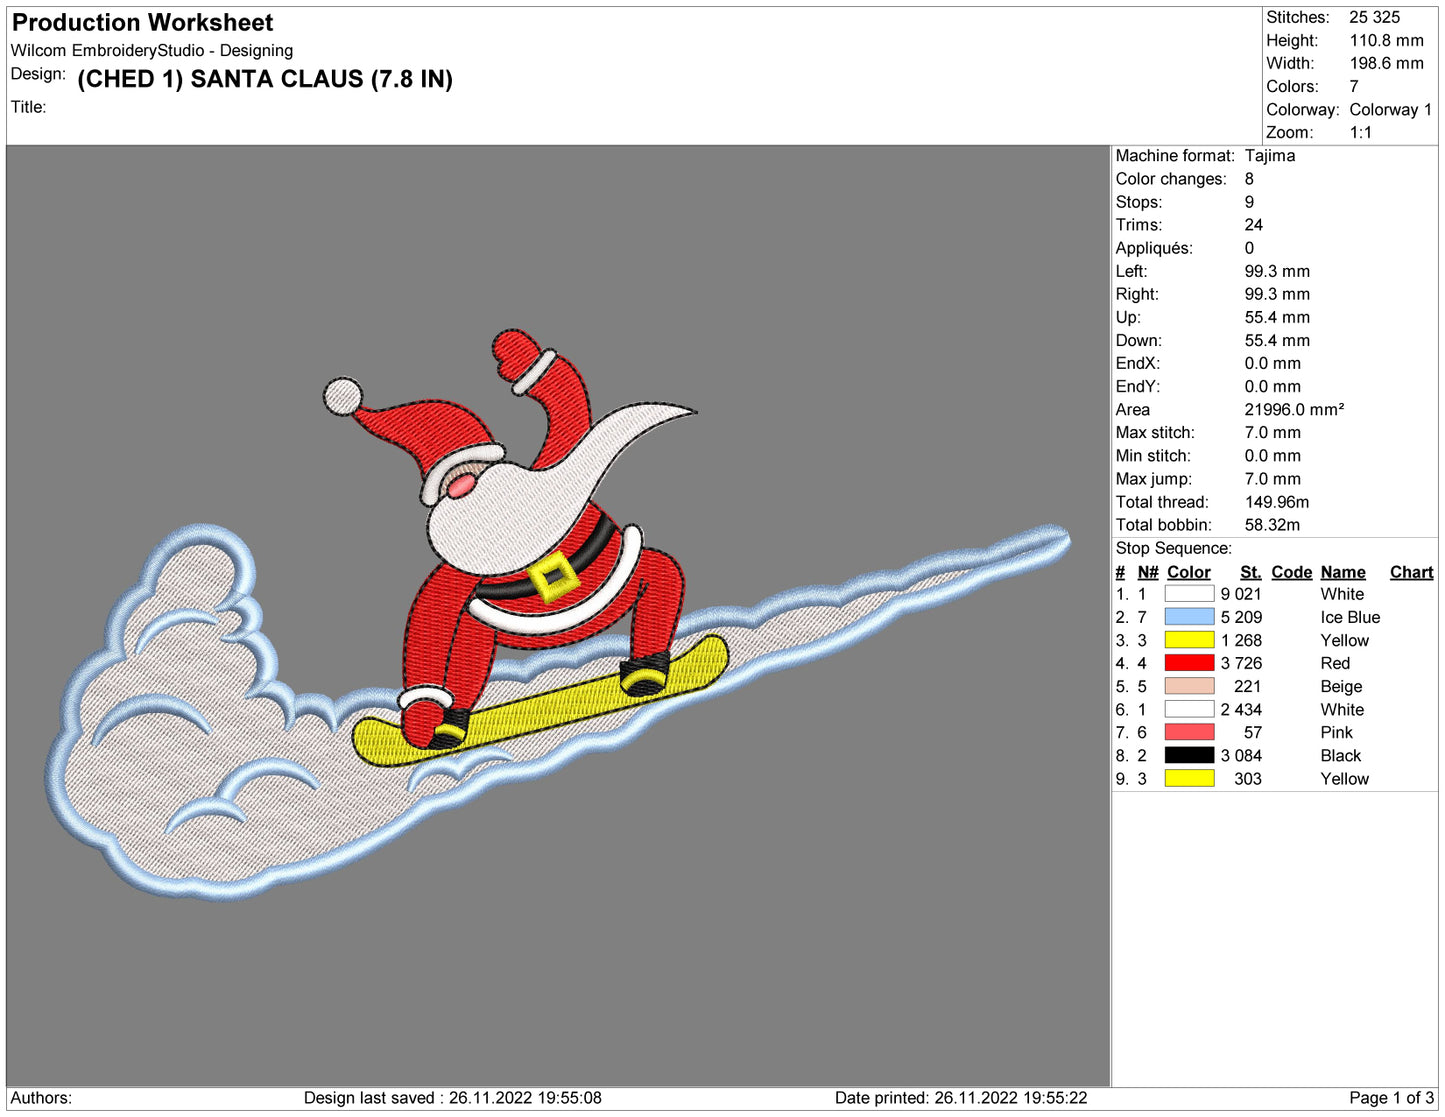Select the Name column header
1445x1117 pixels.
[1342, 571]
